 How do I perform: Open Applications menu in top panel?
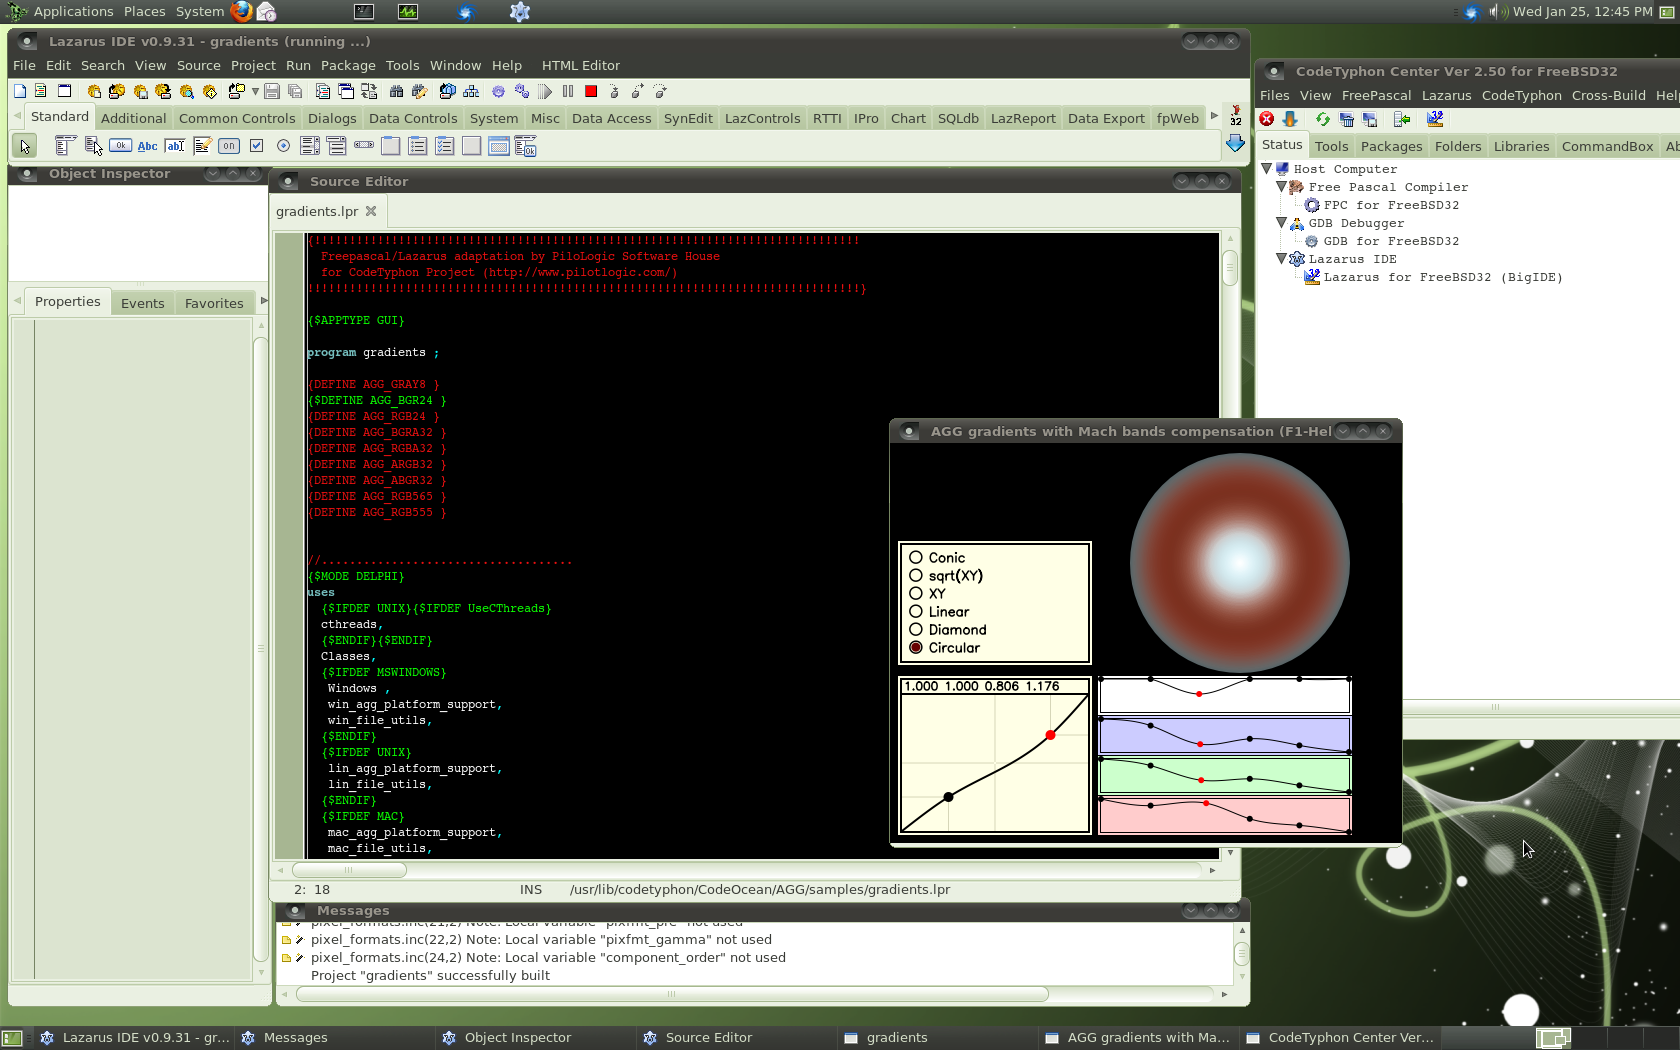click(x=73, y=11)
